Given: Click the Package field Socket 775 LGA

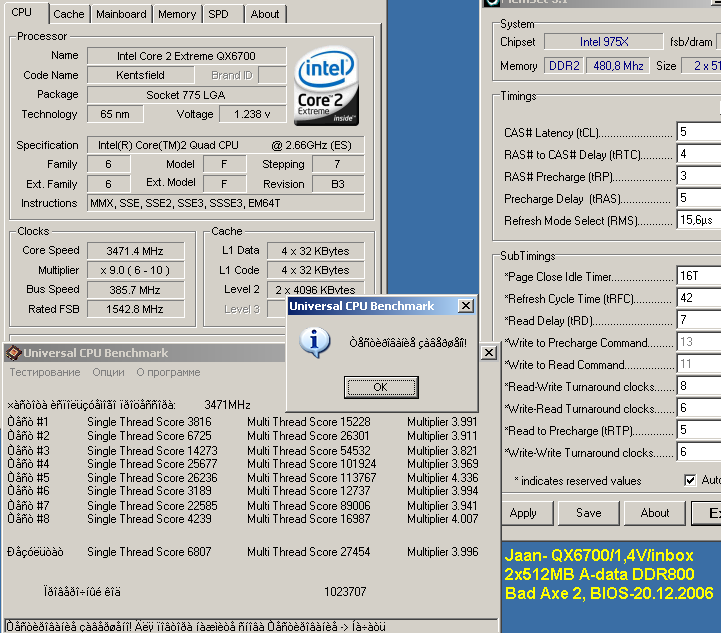Looking at the screenshot, I should pos(186,95).
